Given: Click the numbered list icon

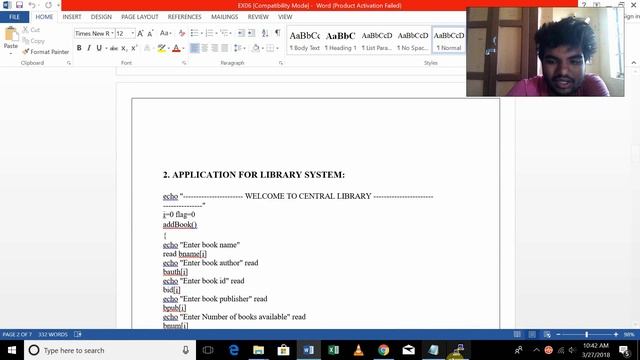Looking at the screenshot, I should (209, 33).
